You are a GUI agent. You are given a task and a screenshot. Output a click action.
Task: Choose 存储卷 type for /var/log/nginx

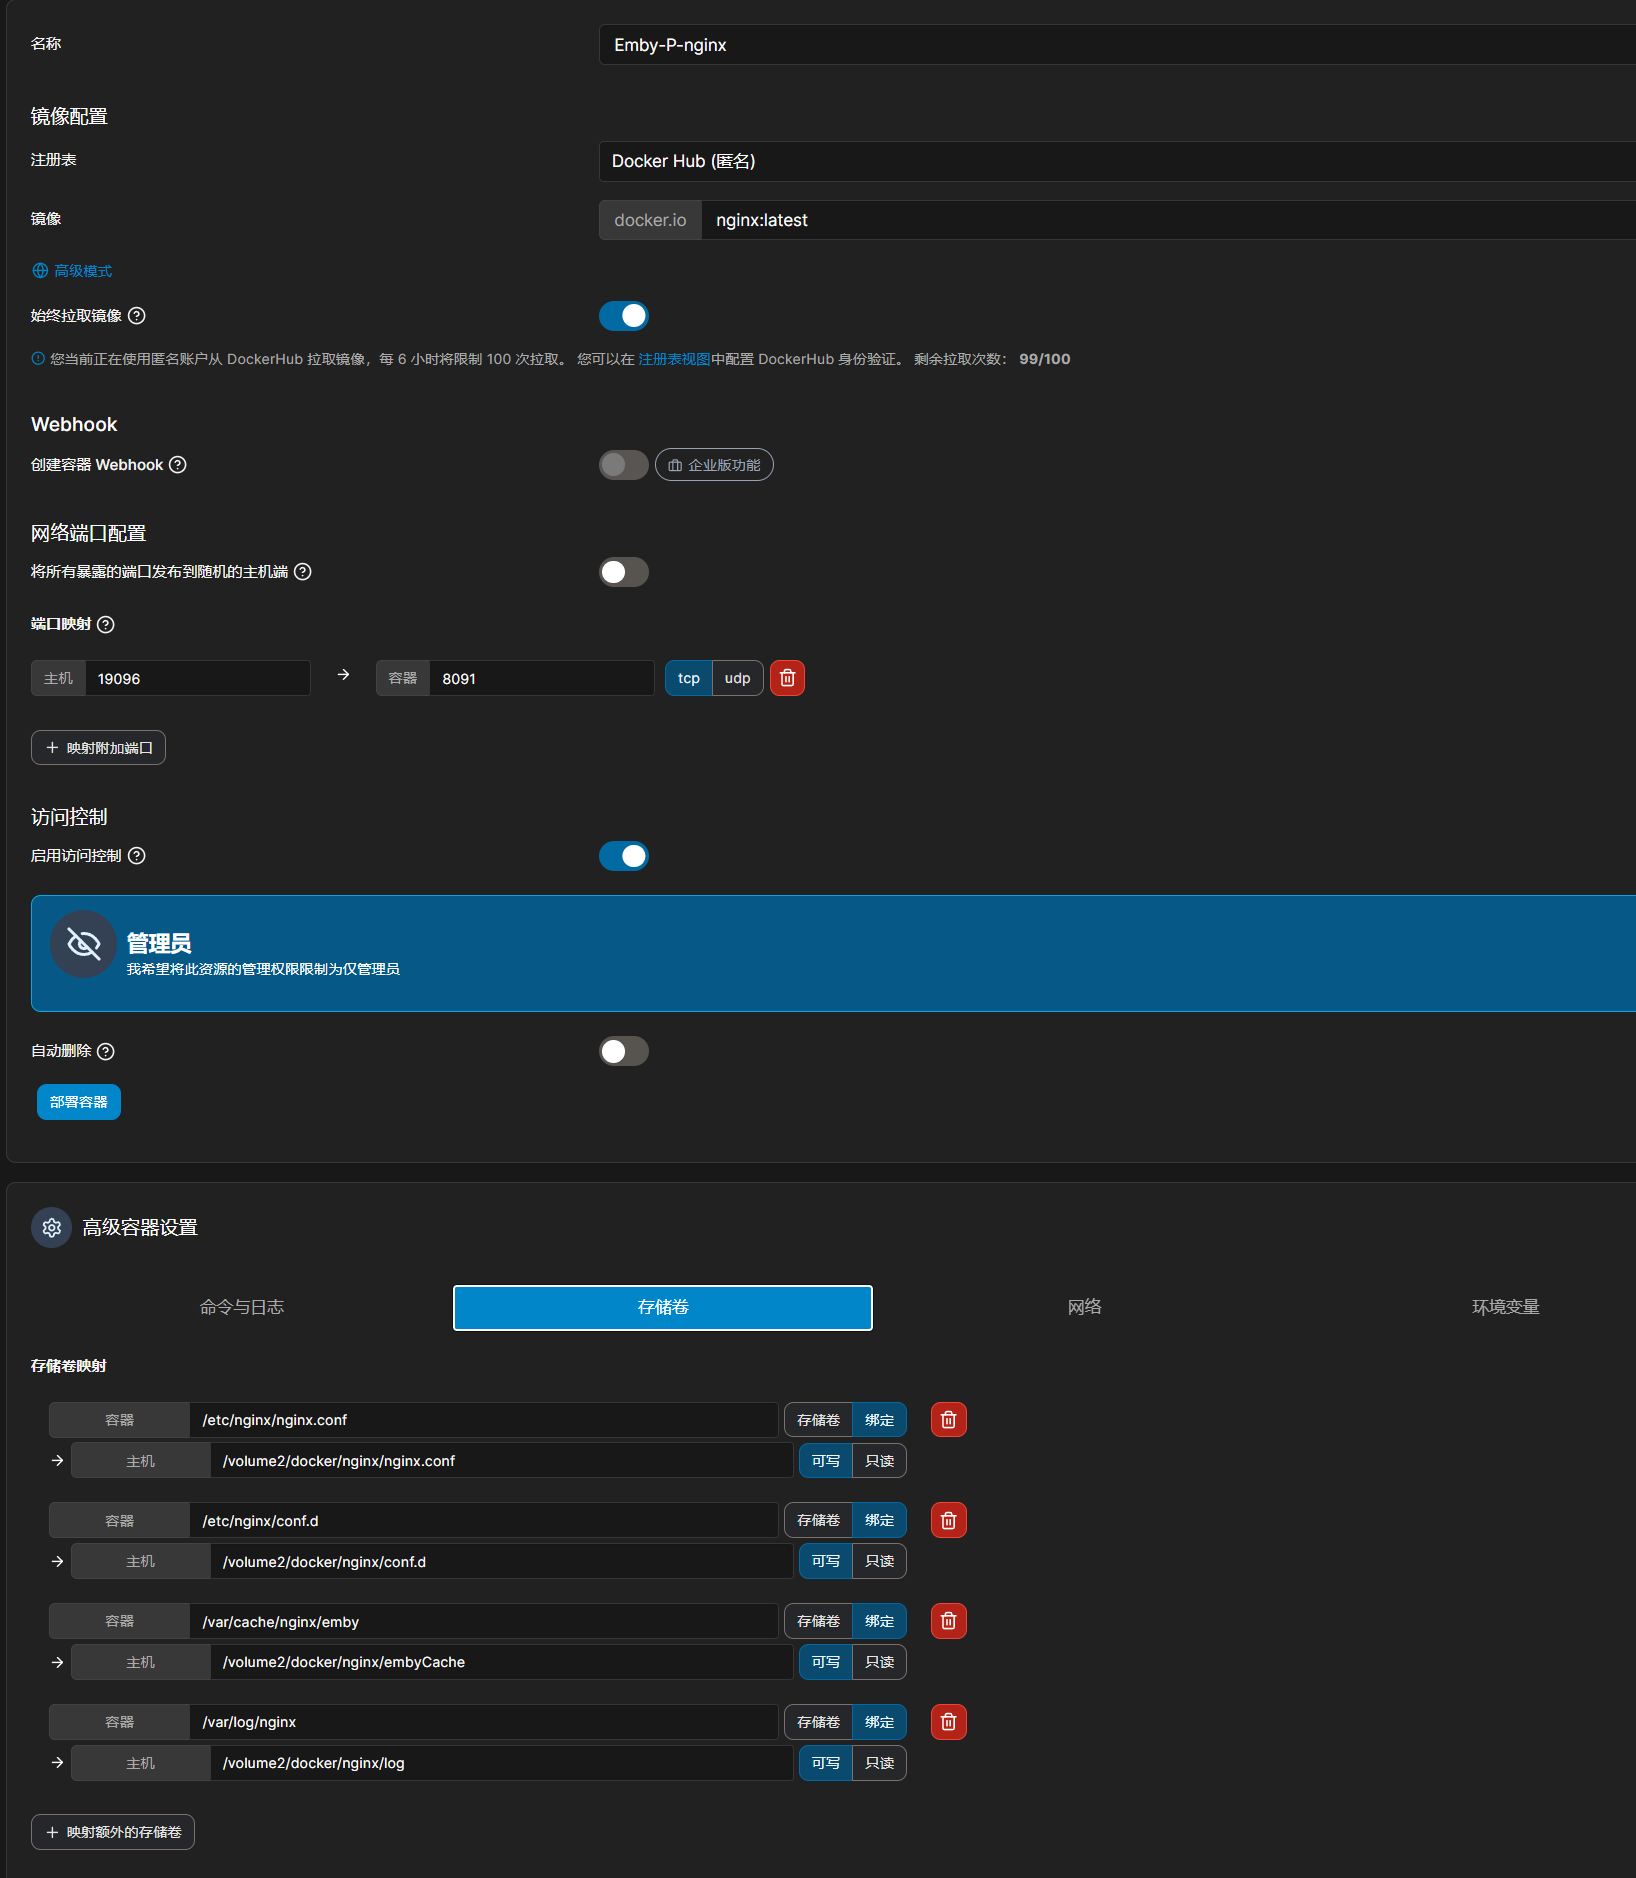pyautogui.click(x=819, y=1722)
